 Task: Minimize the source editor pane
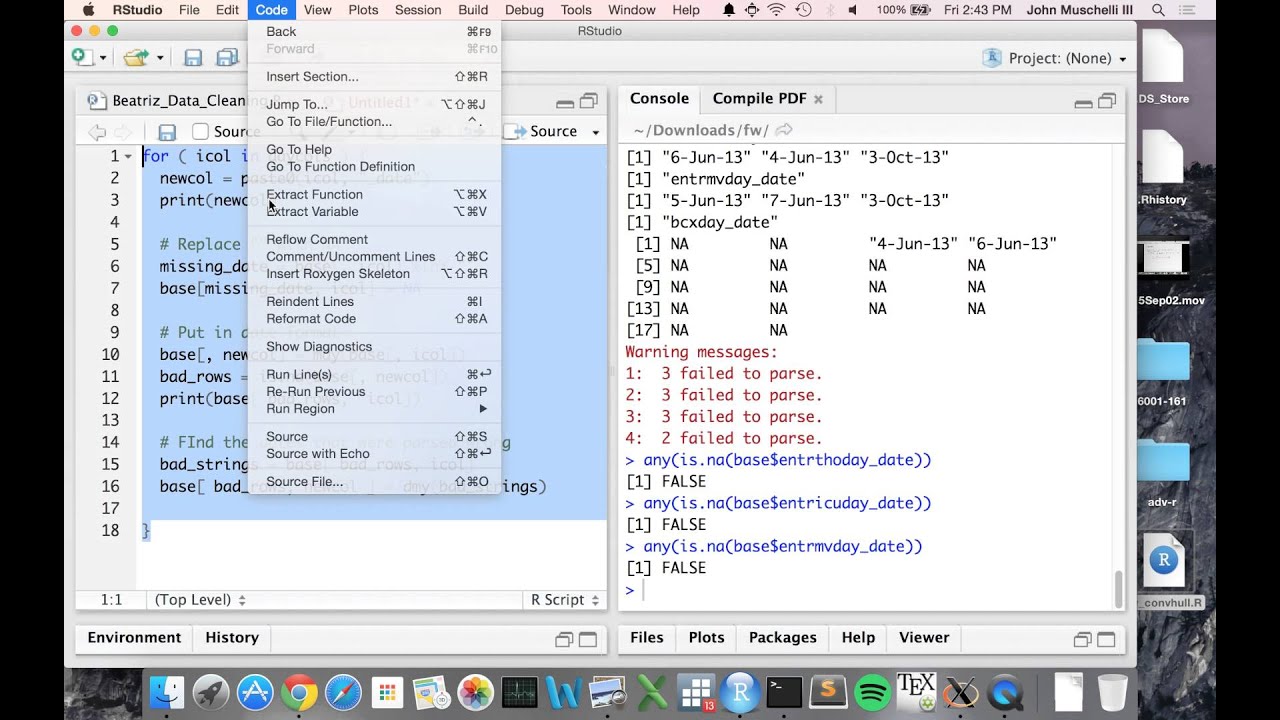pos(565,102)
